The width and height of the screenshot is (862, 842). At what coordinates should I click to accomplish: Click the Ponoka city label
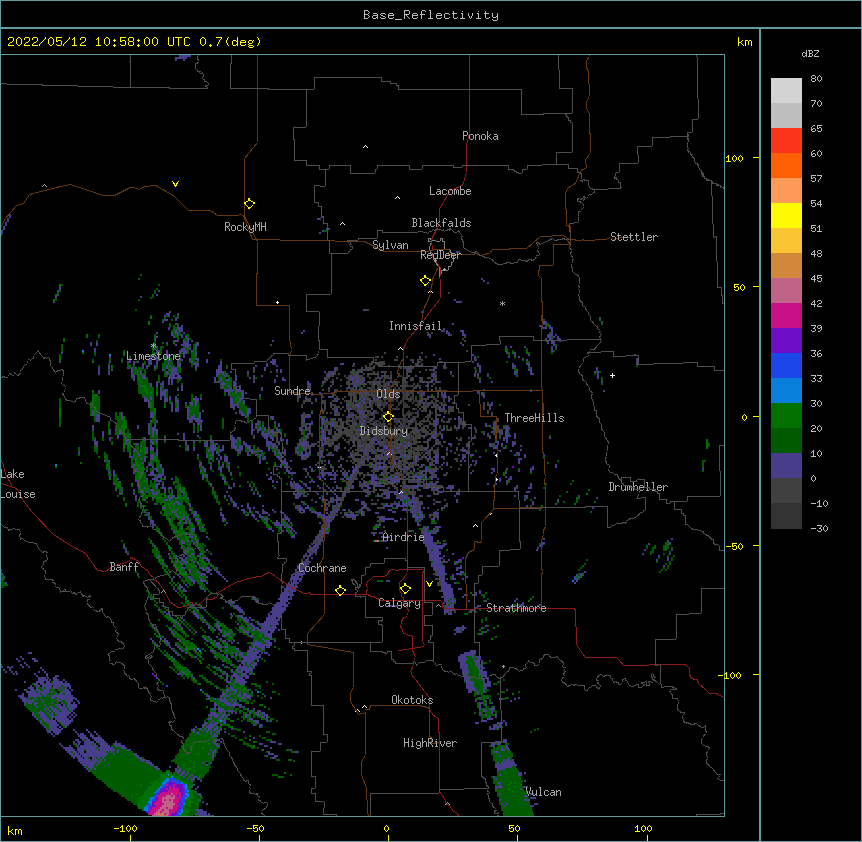click(x=480, y=136)
